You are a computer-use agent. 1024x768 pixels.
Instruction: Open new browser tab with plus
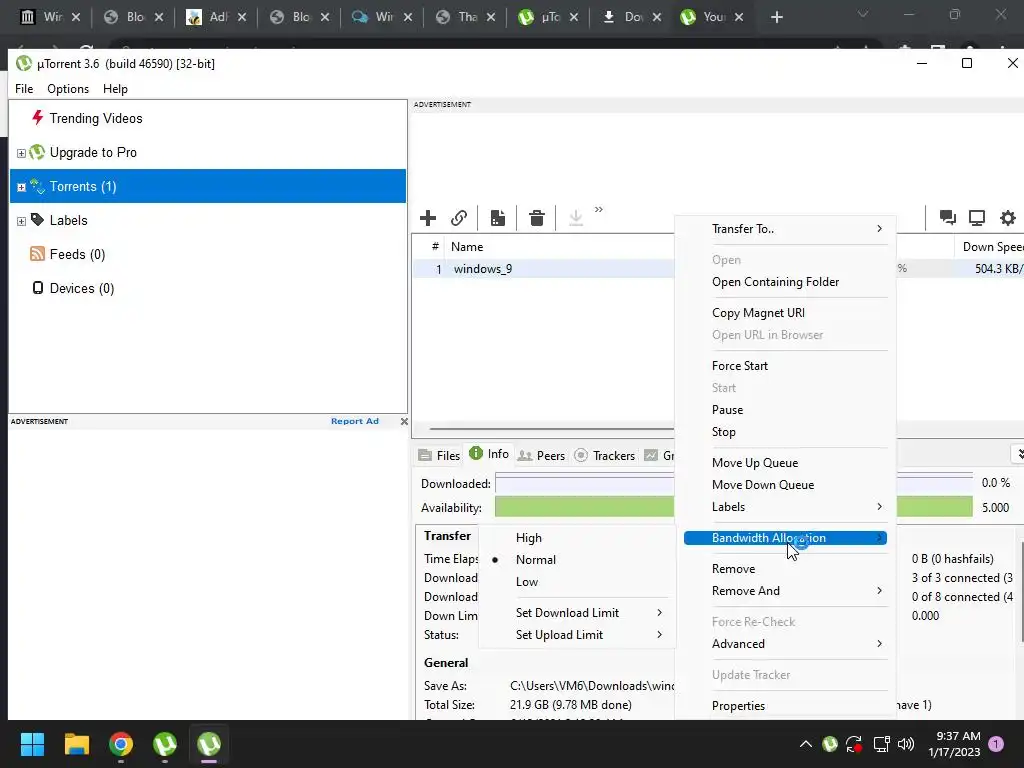coord(776,18)
